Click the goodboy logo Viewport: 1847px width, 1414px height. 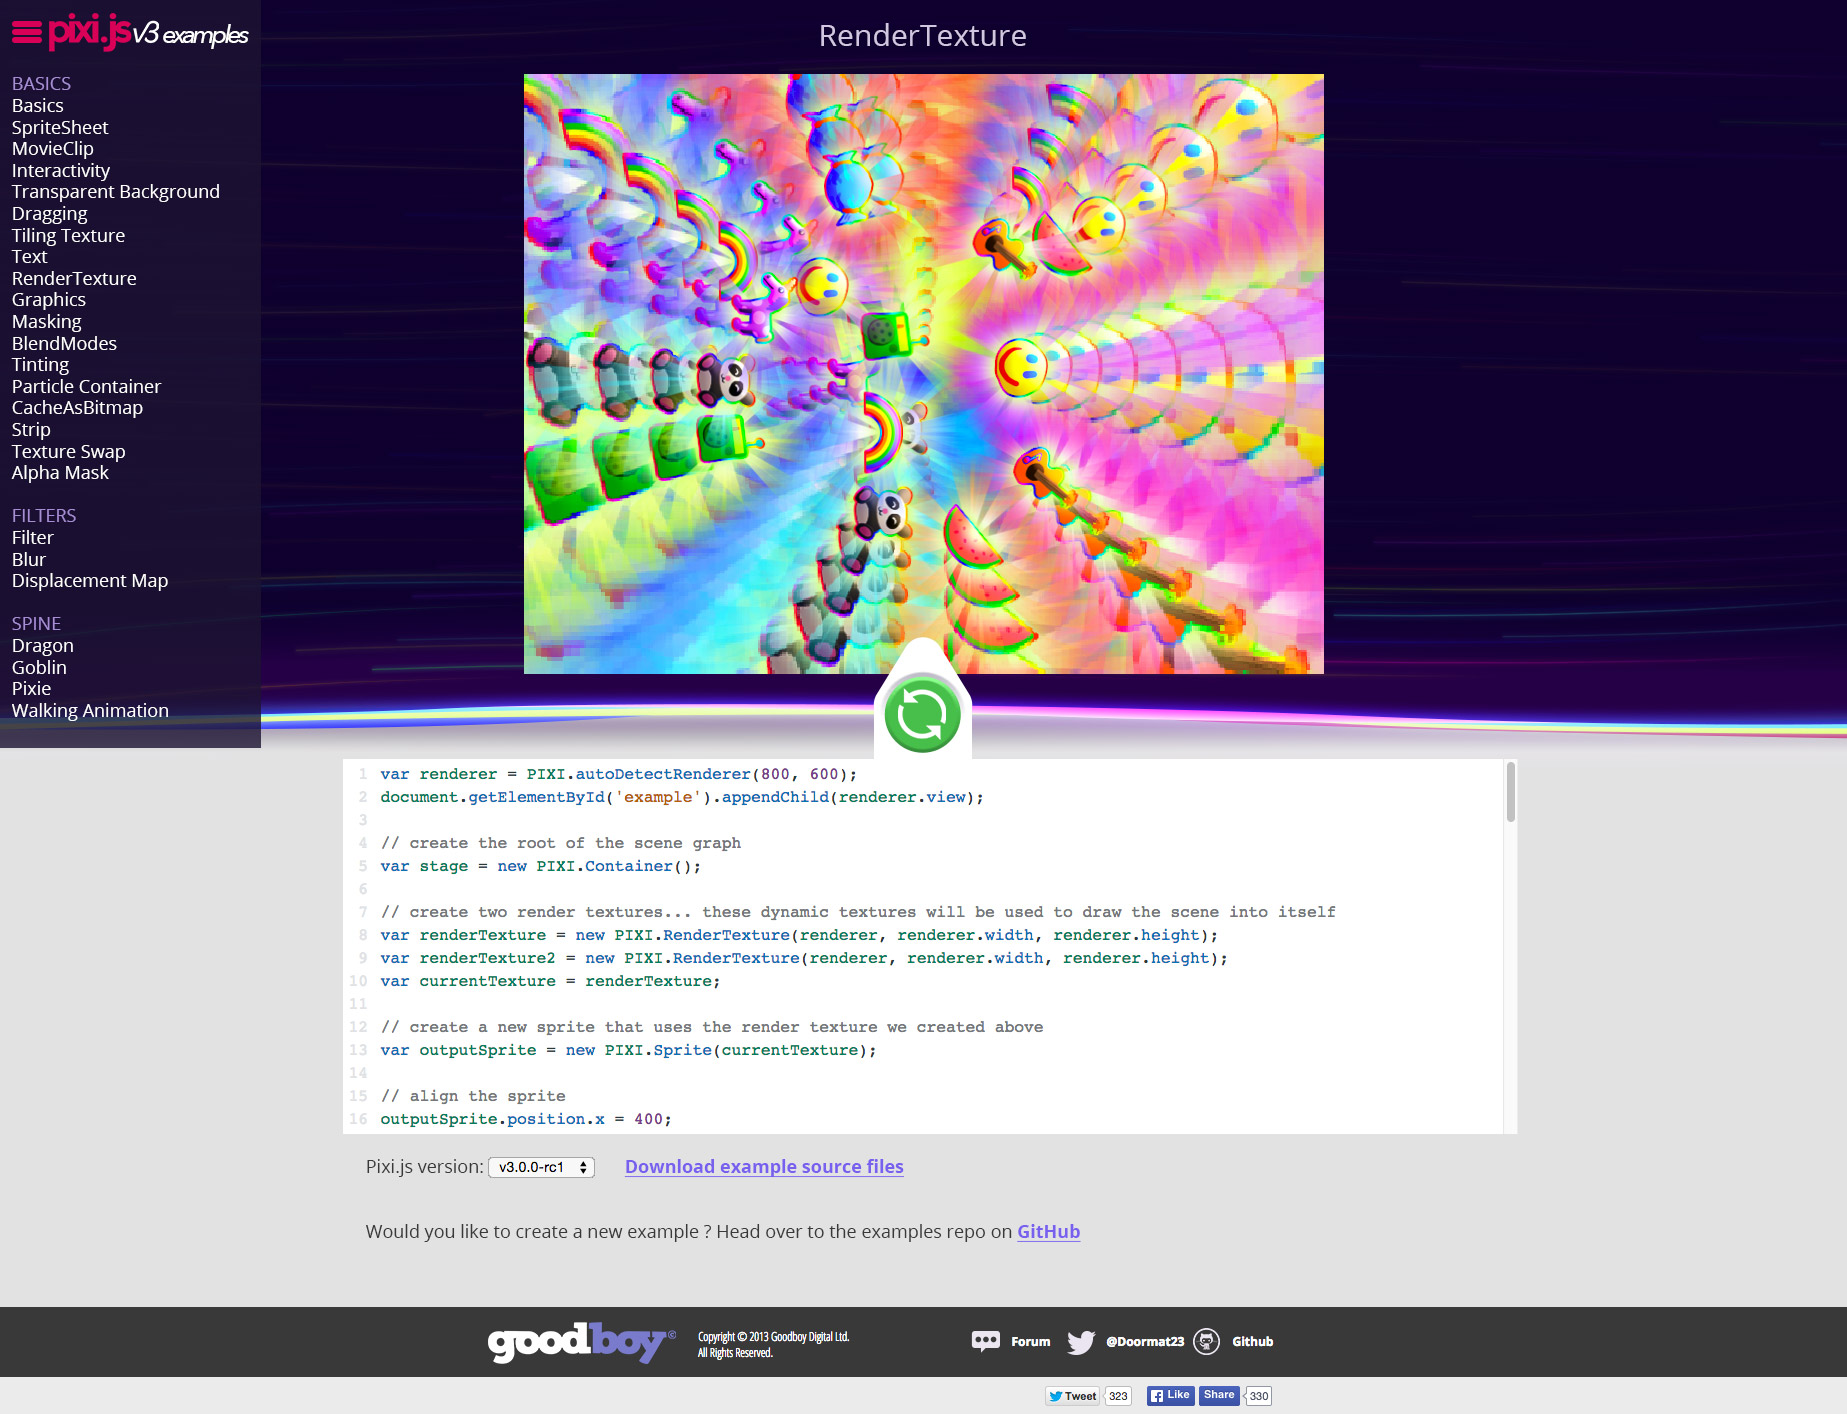580,1341
